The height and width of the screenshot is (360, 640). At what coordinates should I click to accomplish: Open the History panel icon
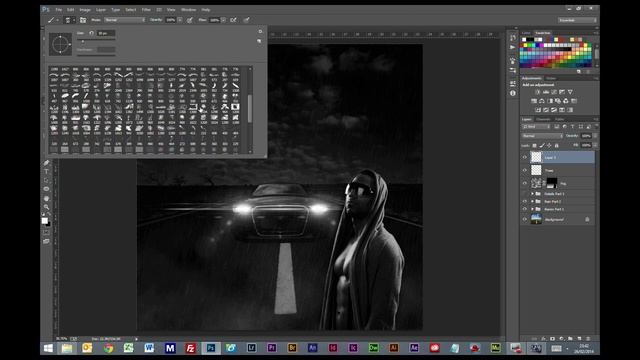pyautogui.click(x=513, y=38)
